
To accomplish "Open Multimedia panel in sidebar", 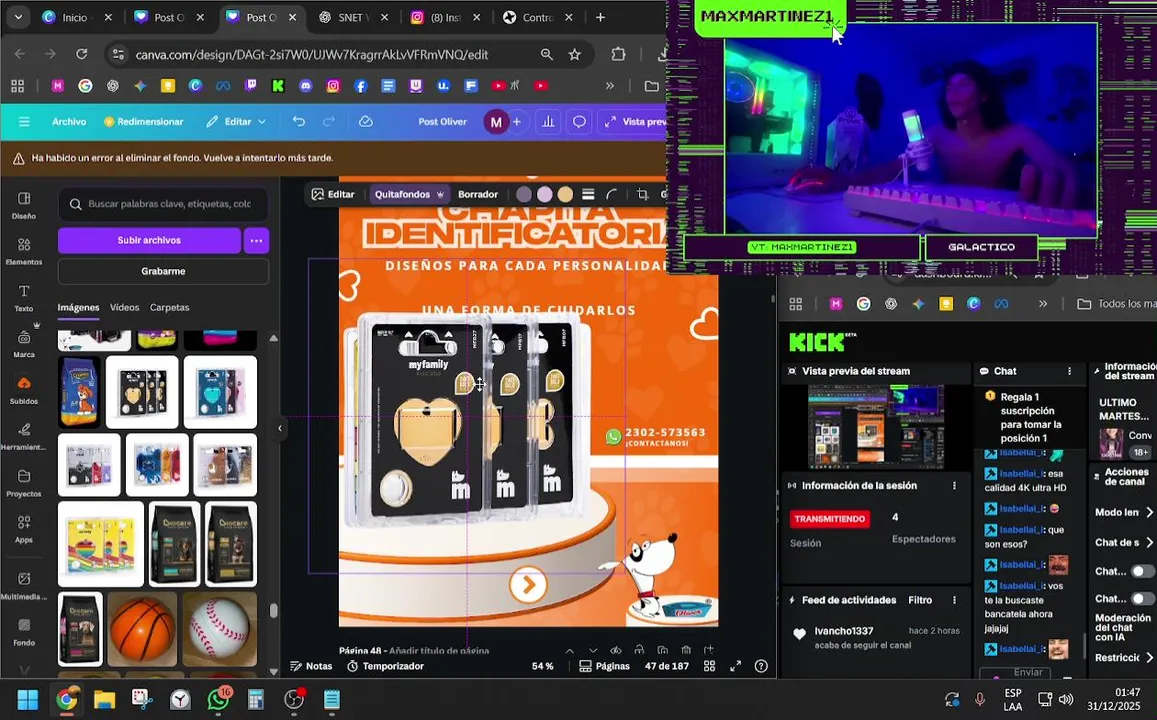I will [x=24, y=586].
